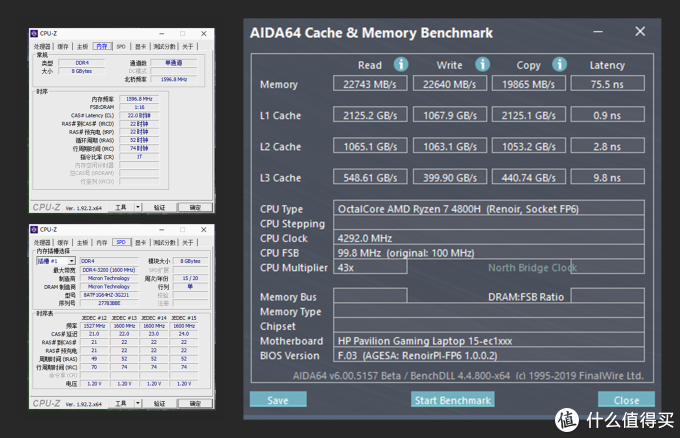Click the CAS# Latency value 22.0 时钟
The image size is (680, 438).
[139, 115]
